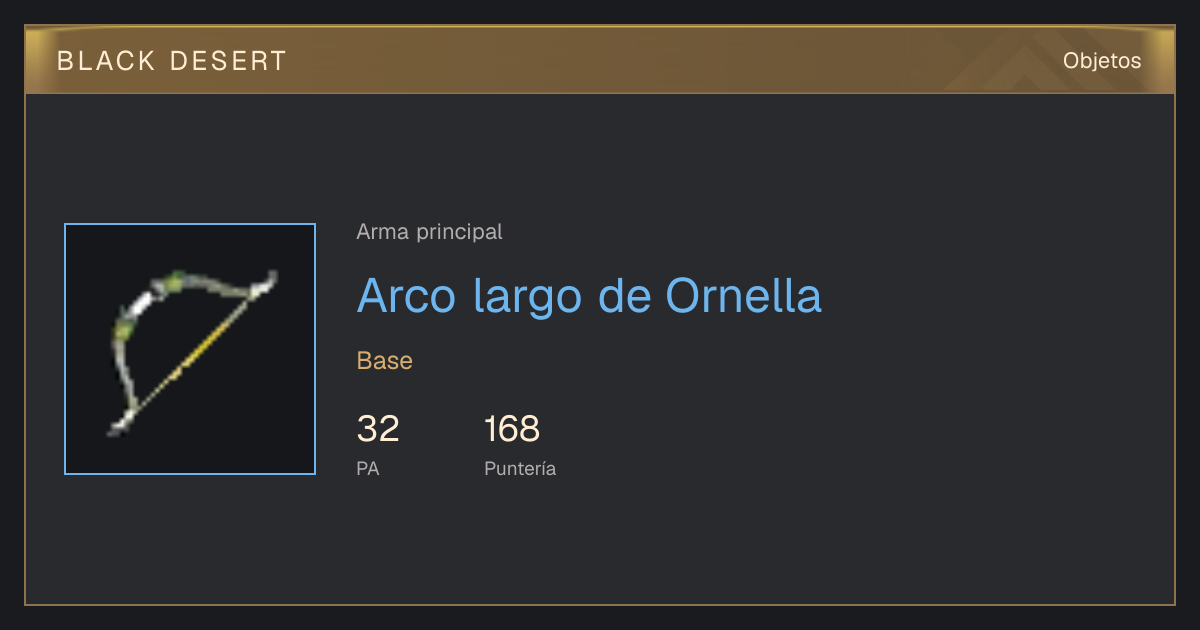Viewport: 1200px width, 630px height.
Task: Click the green gem on the bow's upper limb
Action: click(174, 282)
